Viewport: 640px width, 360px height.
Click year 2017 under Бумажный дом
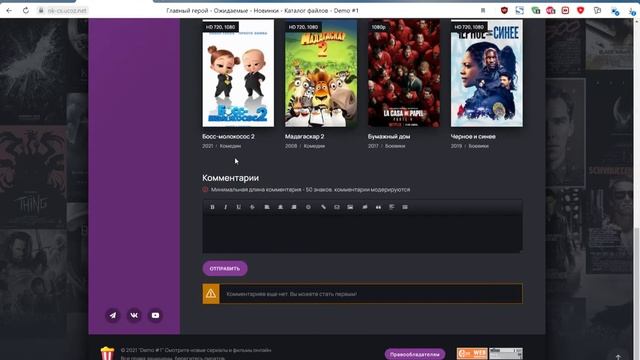click(373, 146)
